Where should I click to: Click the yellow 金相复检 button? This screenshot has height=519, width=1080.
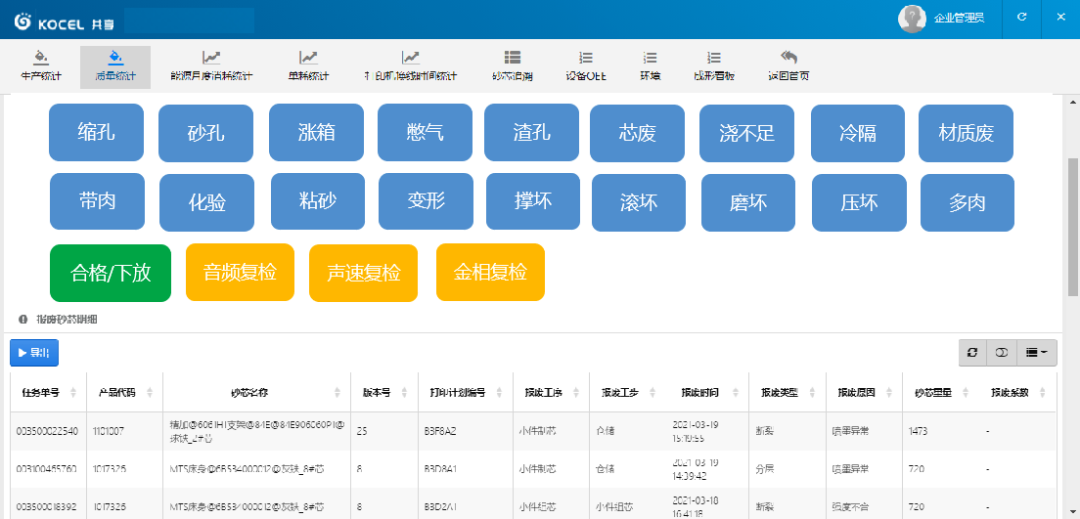[x=490, y=273]
